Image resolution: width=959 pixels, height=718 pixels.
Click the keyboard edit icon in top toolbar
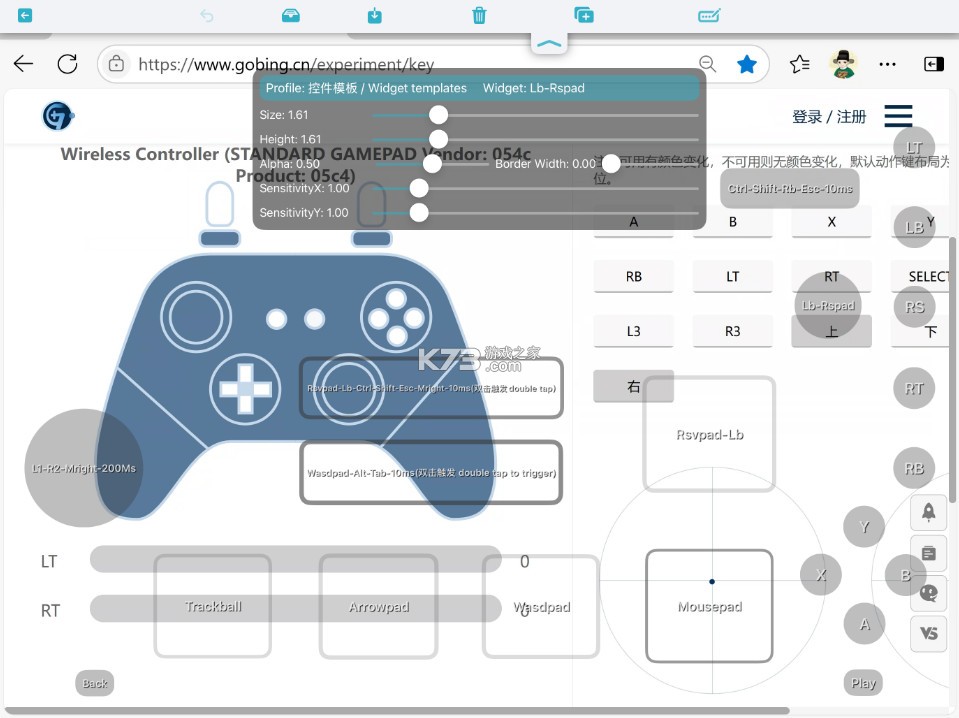709,15
